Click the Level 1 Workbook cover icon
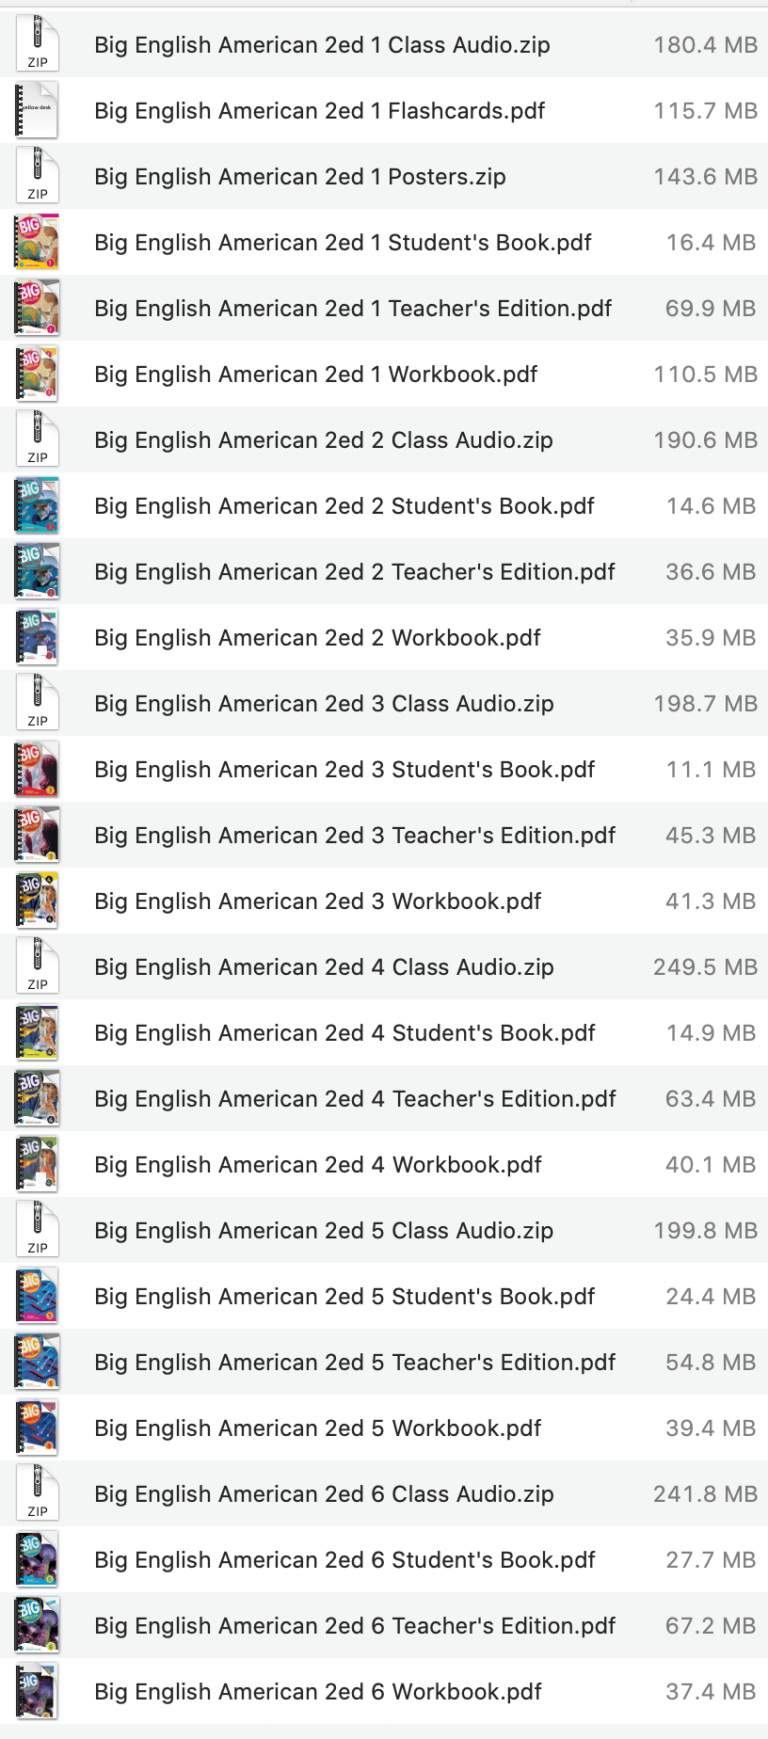This screenshot has height=1739, width=768. coord(36,373)
